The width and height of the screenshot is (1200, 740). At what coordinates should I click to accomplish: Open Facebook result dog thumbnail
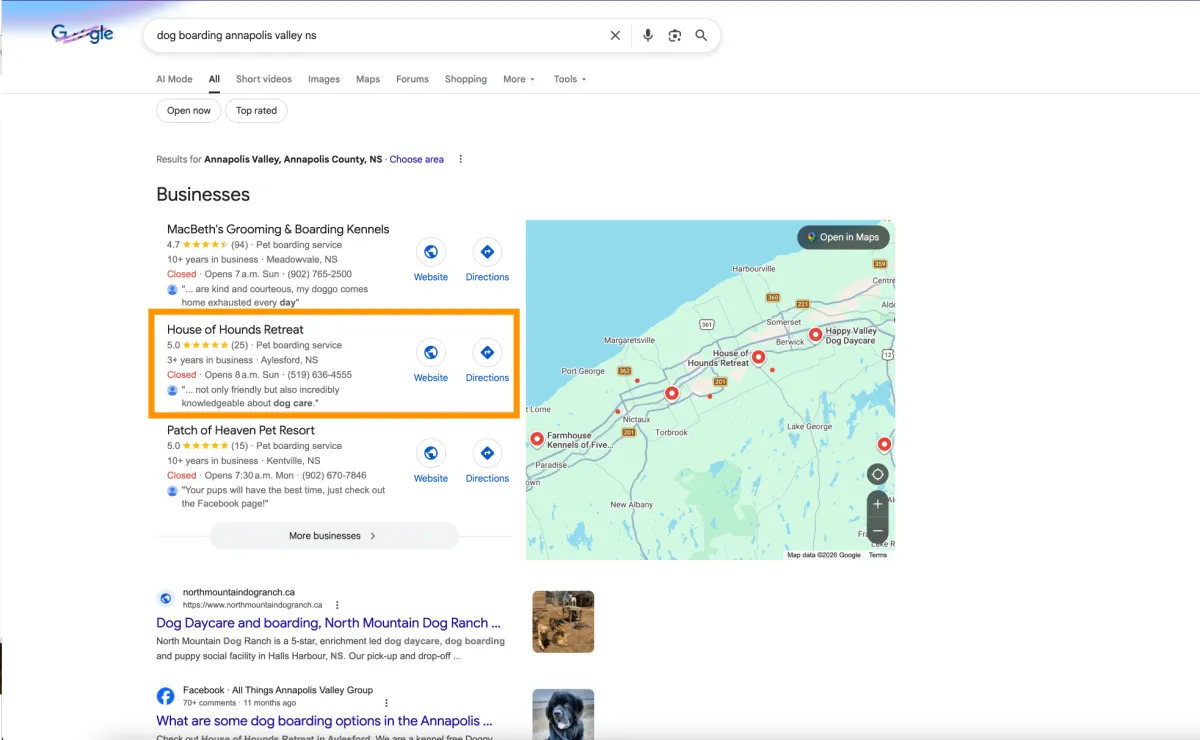pos(563,714)
